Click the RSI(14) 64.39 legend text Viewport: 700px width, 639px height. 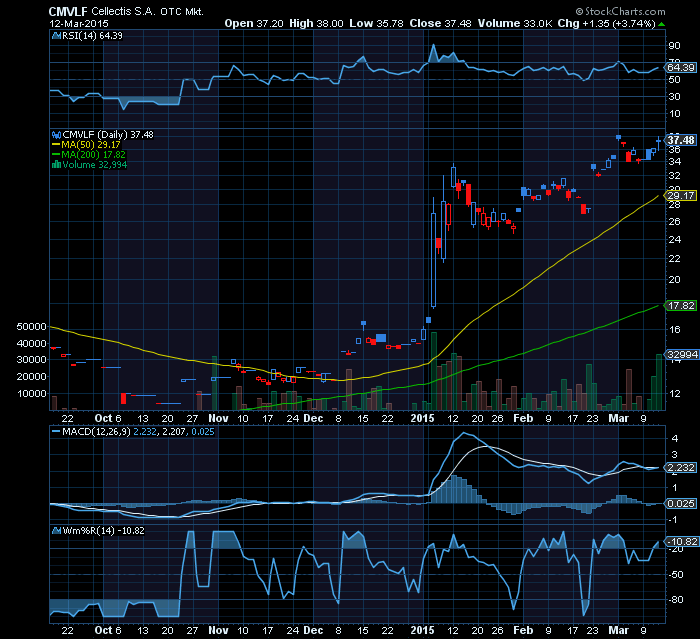pyautogui.click(x=92, y=36)
